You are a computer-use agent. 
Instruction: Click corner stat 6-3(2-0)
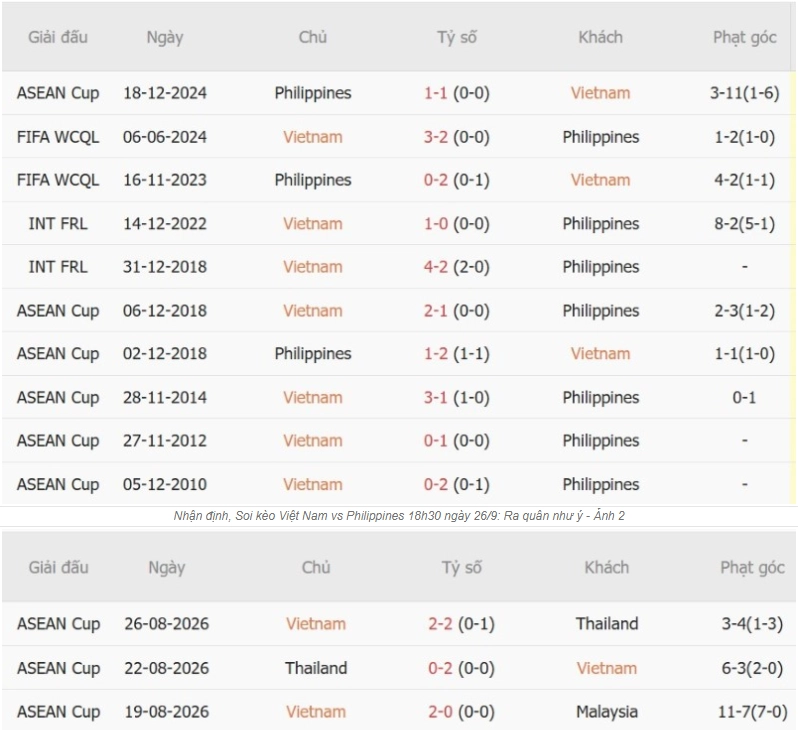[x=752, y=668]
